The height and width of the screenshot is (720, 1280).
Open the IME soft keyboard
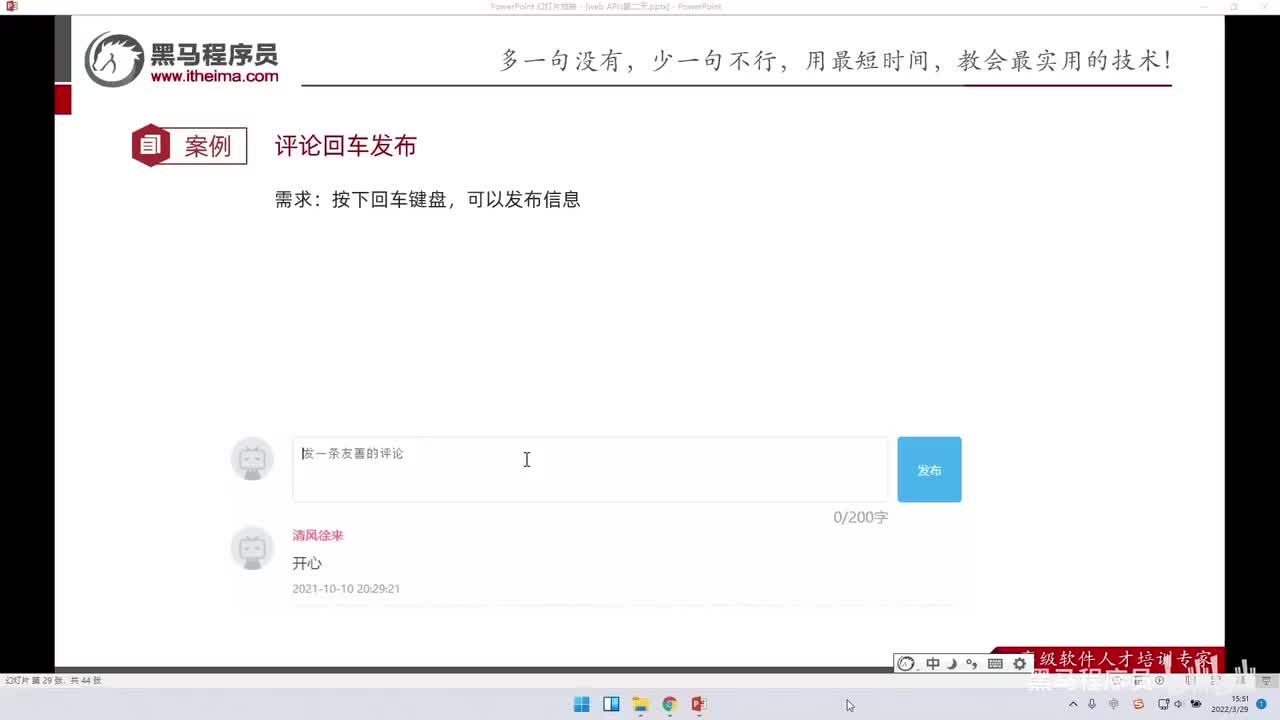coord(995,663)
